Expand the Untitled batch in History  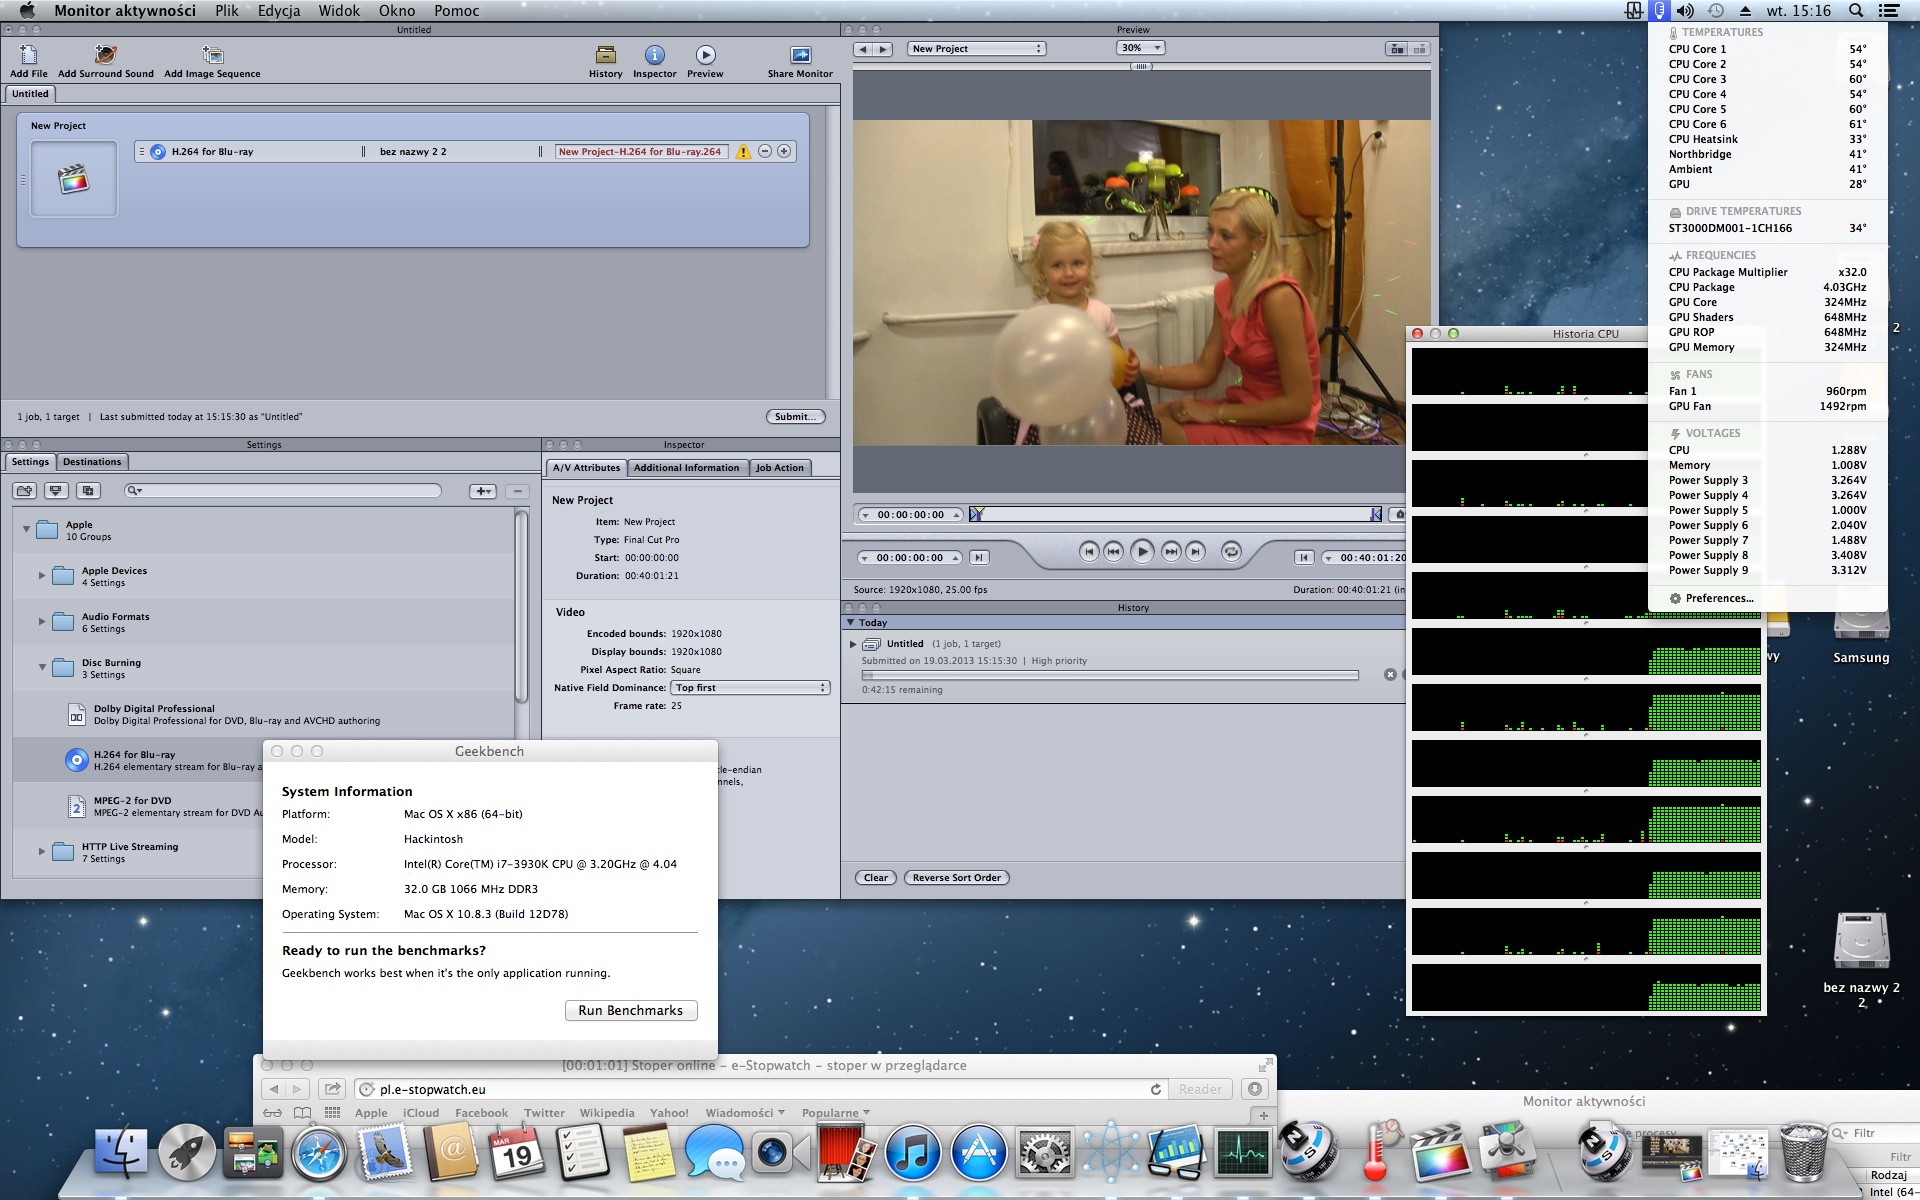[853, 644]
